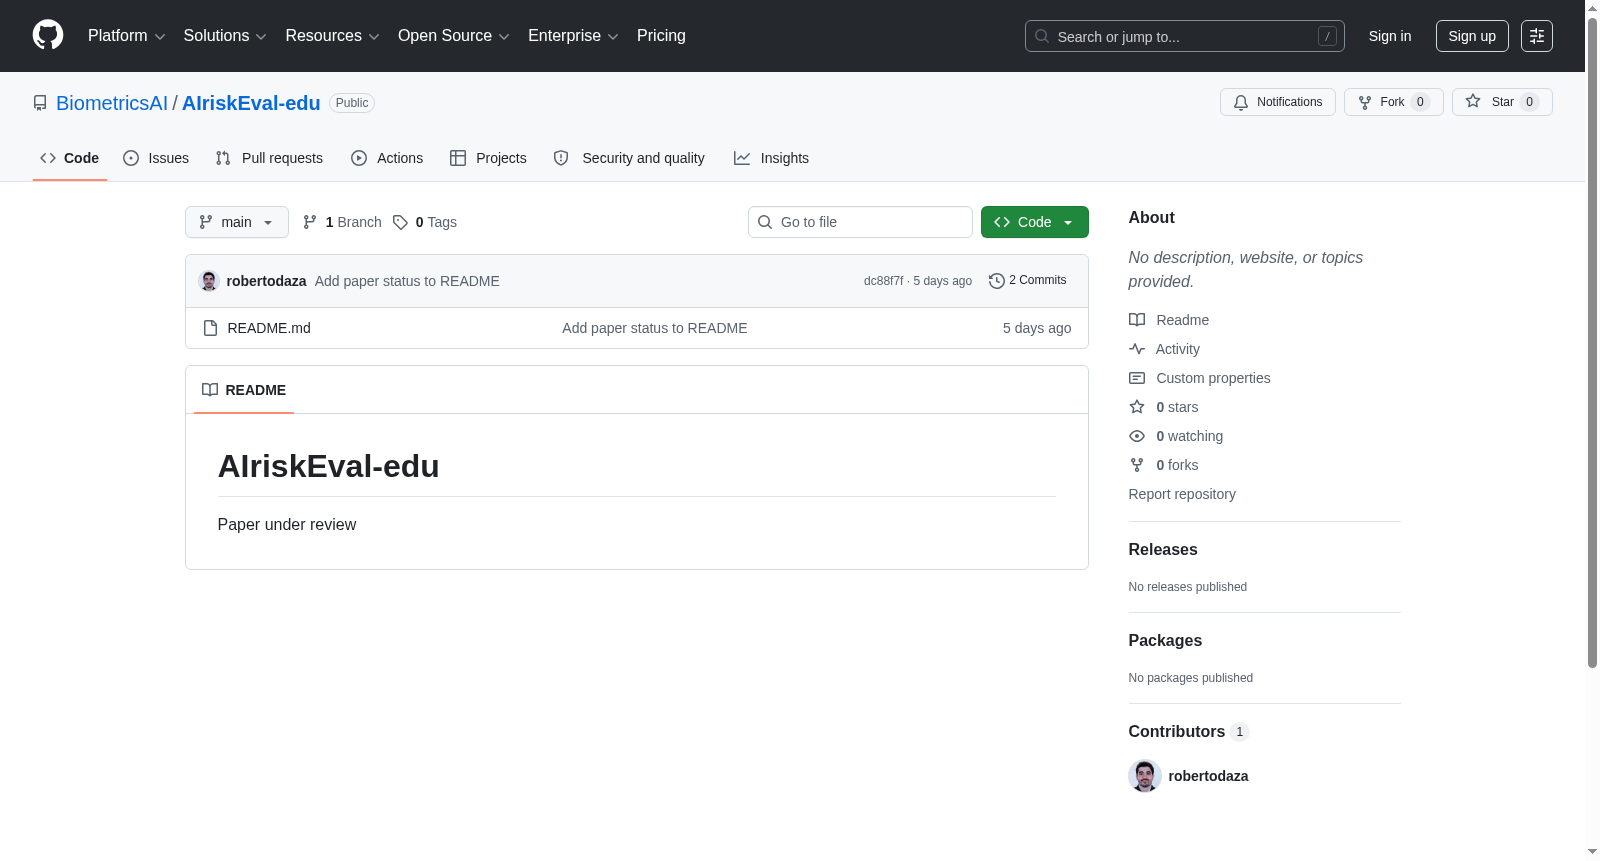Screen dimensions: 1600x861
Task: Expand the Enterprise menu
Action: point(573,36)
